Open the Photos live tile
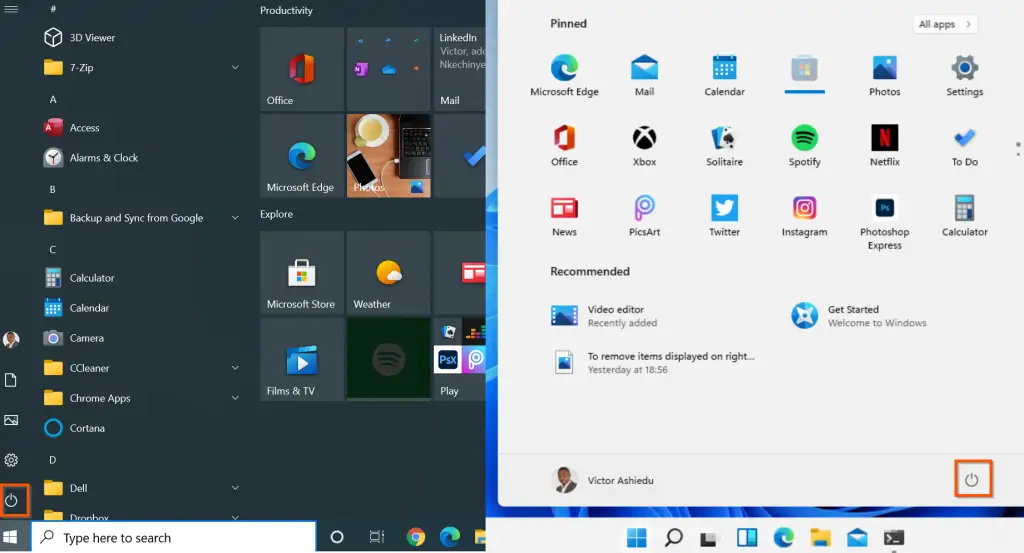 pyautogui.click(x=389, y=155)
